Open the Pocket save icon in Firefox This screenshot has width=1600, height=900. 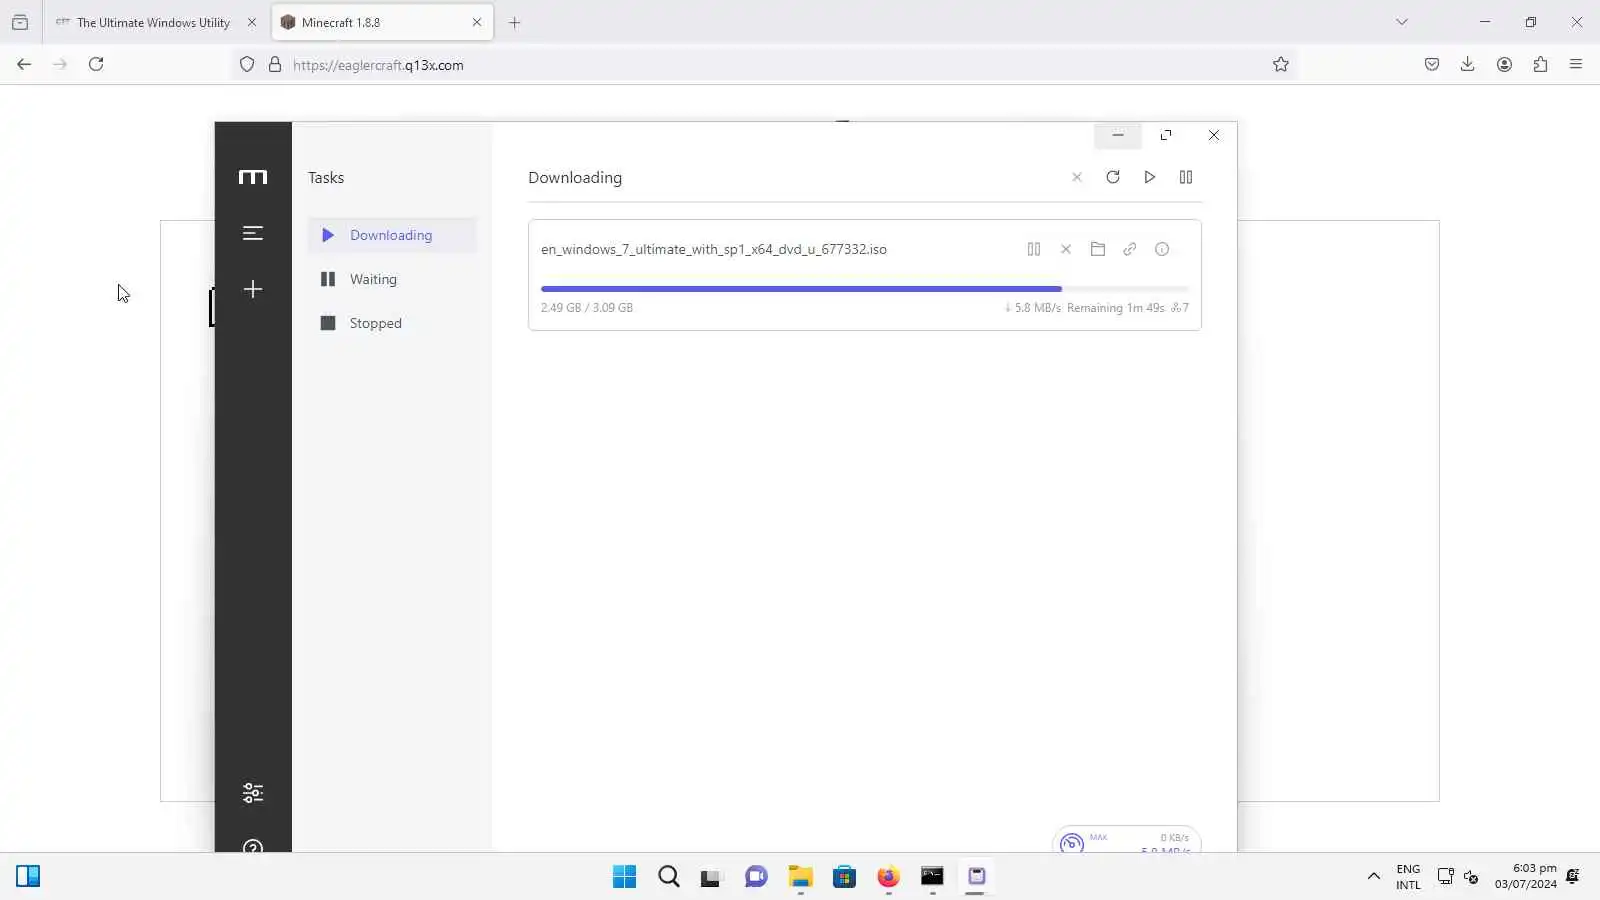point(1432,64)
